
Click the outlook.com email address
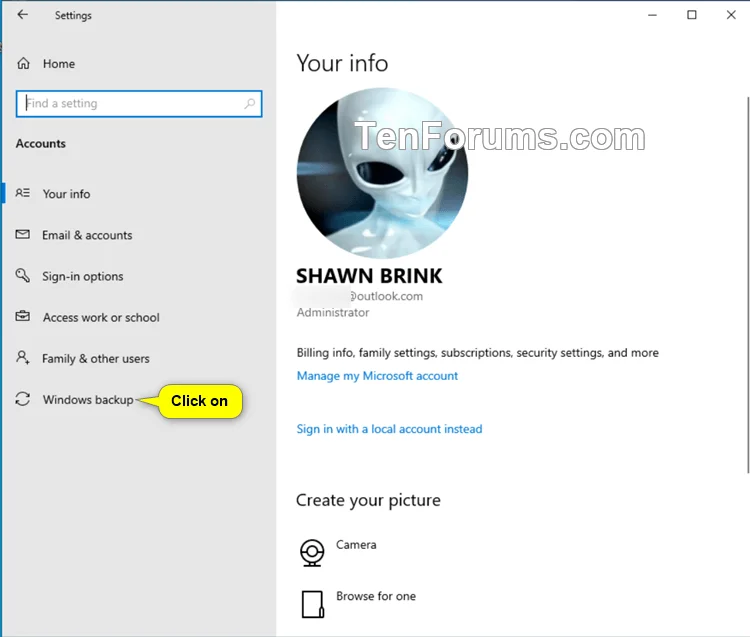(x=386, y=296)
